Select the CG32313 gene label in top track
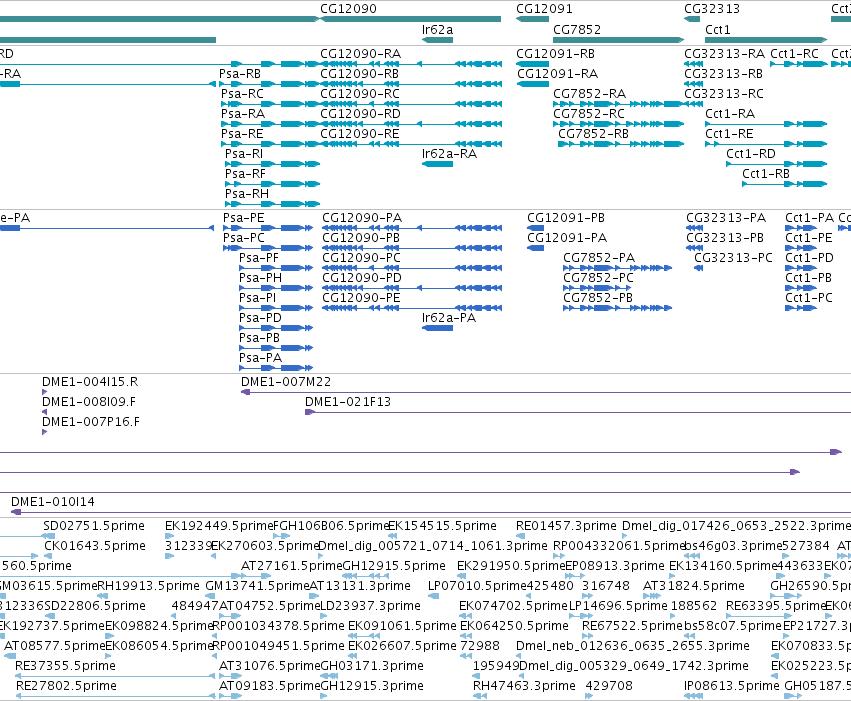 click(x=712, y=9)
